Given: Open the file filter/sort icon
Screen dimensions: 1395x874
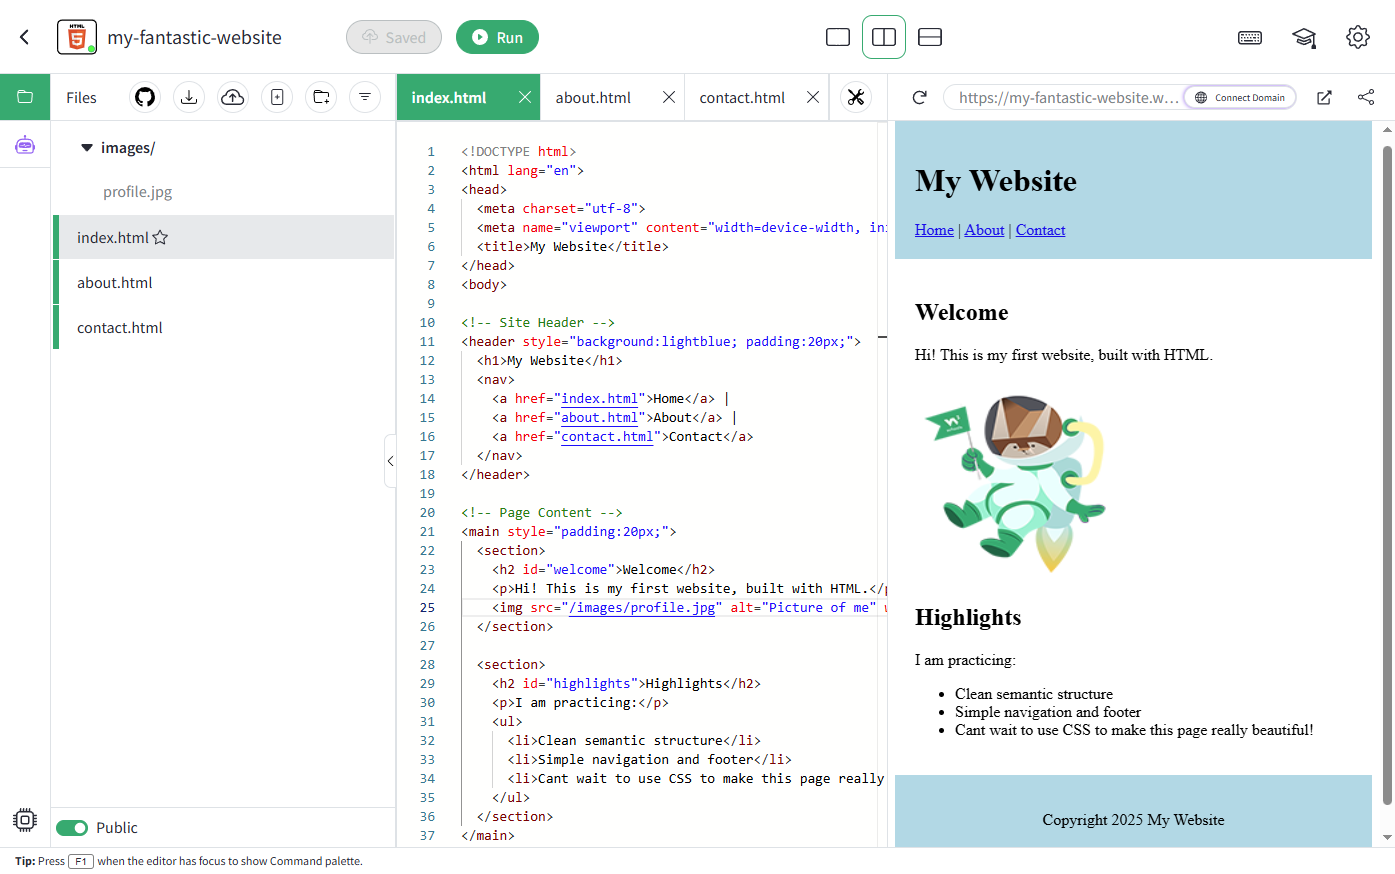Looking at the screenshot, I should 364,97.
